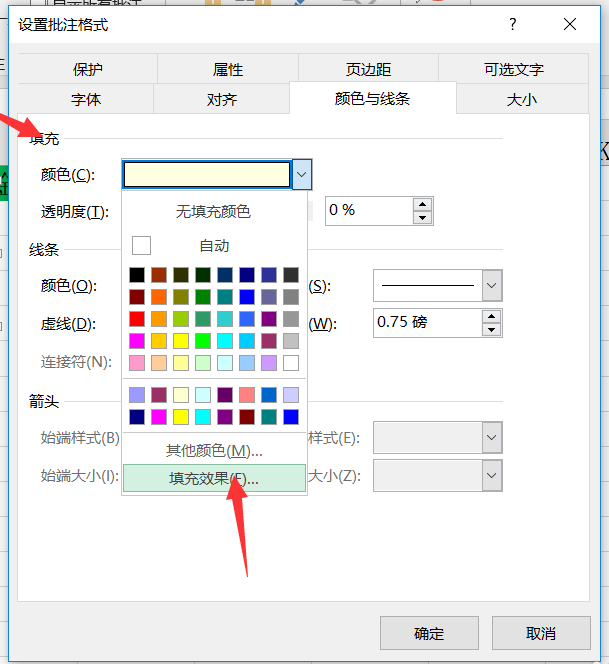This screenshot has width=609, height=664.
Task: Click the 取消 button
Action: [x=541, y=633]
